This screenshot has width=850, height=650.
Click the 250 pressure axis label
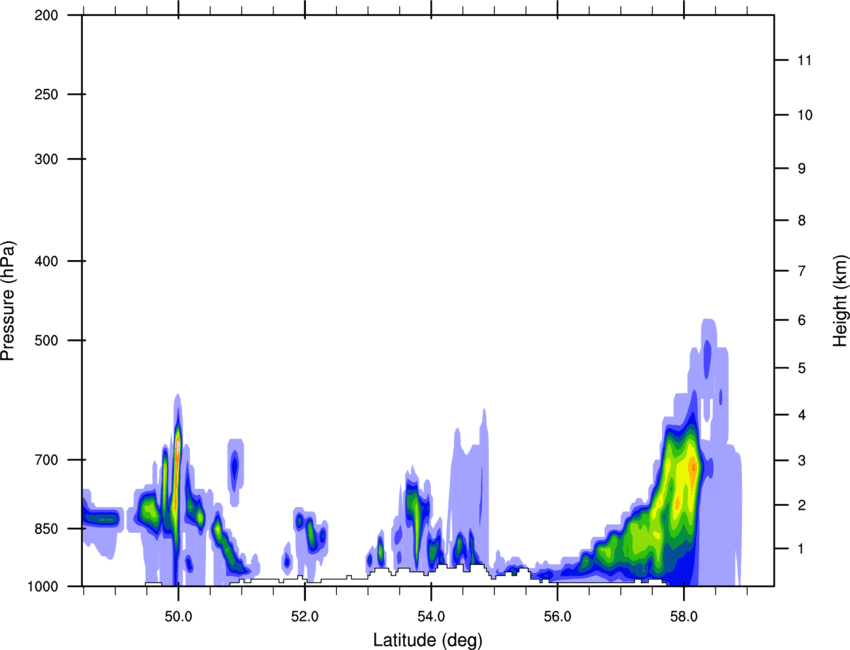[x=46, y=94]
